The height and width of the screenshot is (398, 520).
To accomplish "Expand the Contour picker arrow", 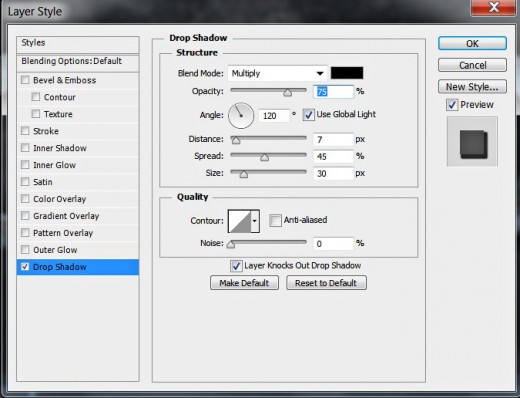I will click(x=255, y=221).
